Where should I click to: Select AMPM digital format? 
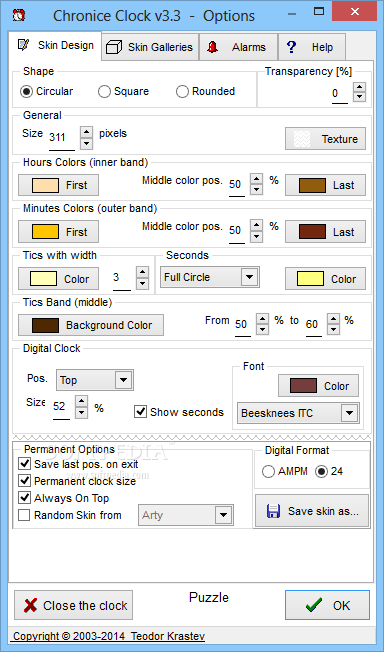point(268,472)
